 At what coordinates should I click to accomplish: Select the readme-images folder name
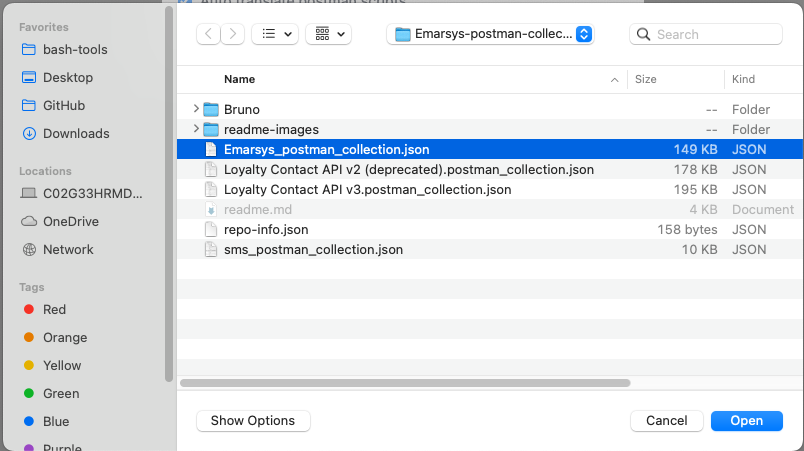tap(271, 130)
